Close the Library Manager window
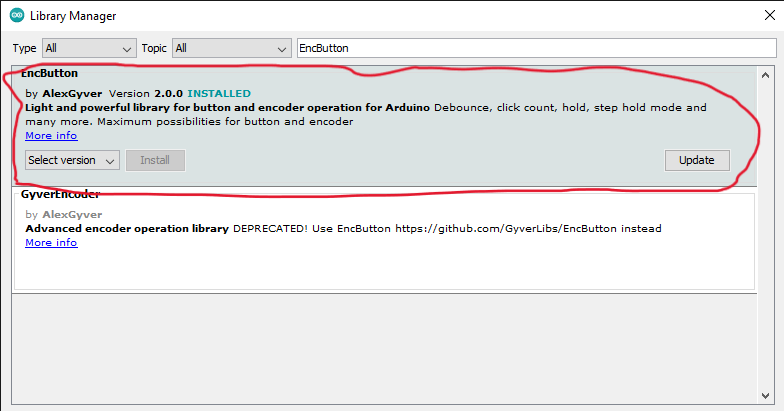This screenshot has height=411, width=784. 770,16
